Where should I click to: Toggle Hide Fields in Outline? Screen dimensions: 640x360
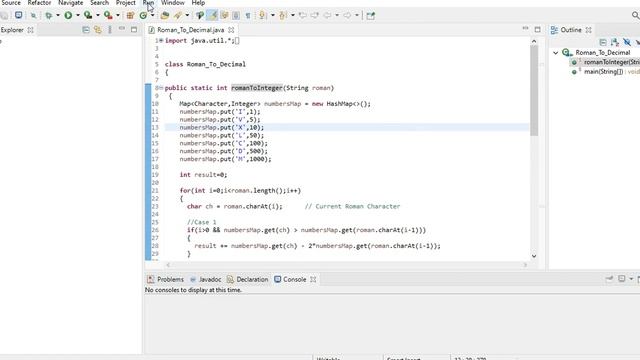627,42
